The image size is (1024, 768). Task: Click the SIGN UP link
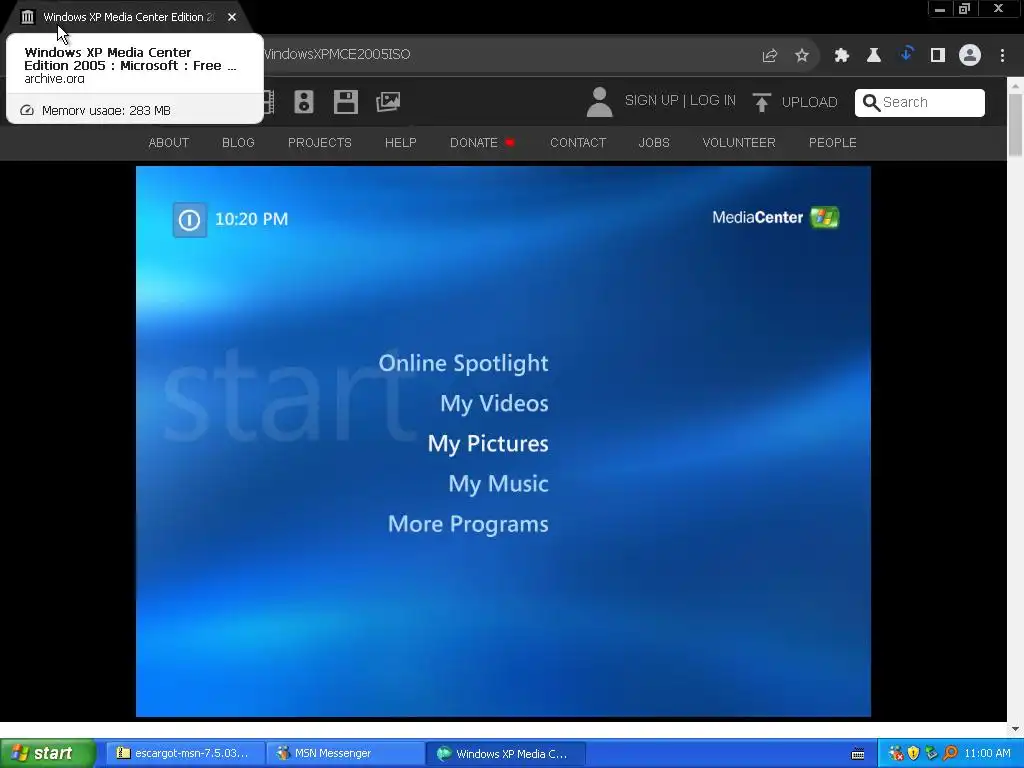tap(651, 101)
